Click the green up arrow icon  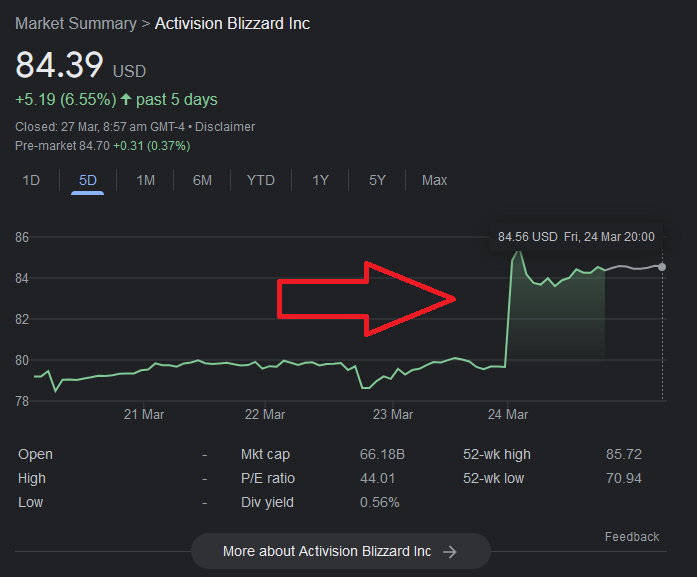coord(126,99)
